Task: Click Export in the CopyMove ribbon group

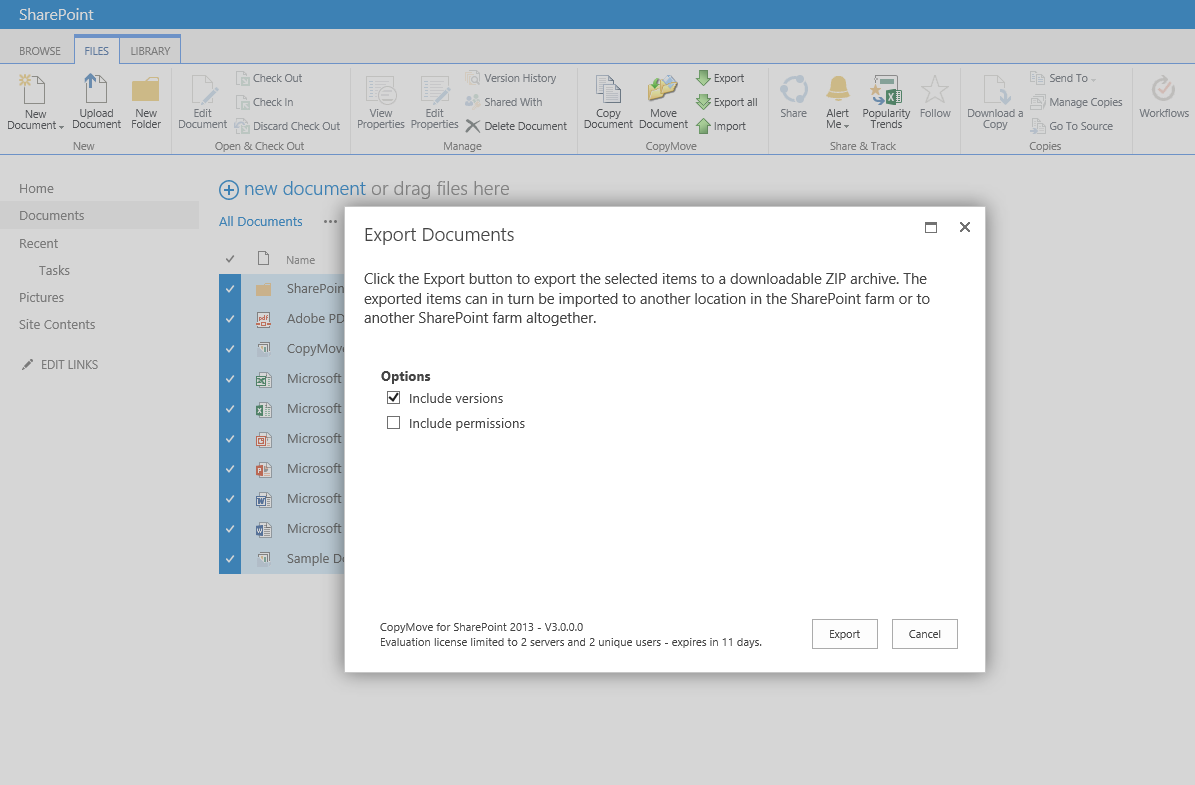Action: (x=720, y=78)
